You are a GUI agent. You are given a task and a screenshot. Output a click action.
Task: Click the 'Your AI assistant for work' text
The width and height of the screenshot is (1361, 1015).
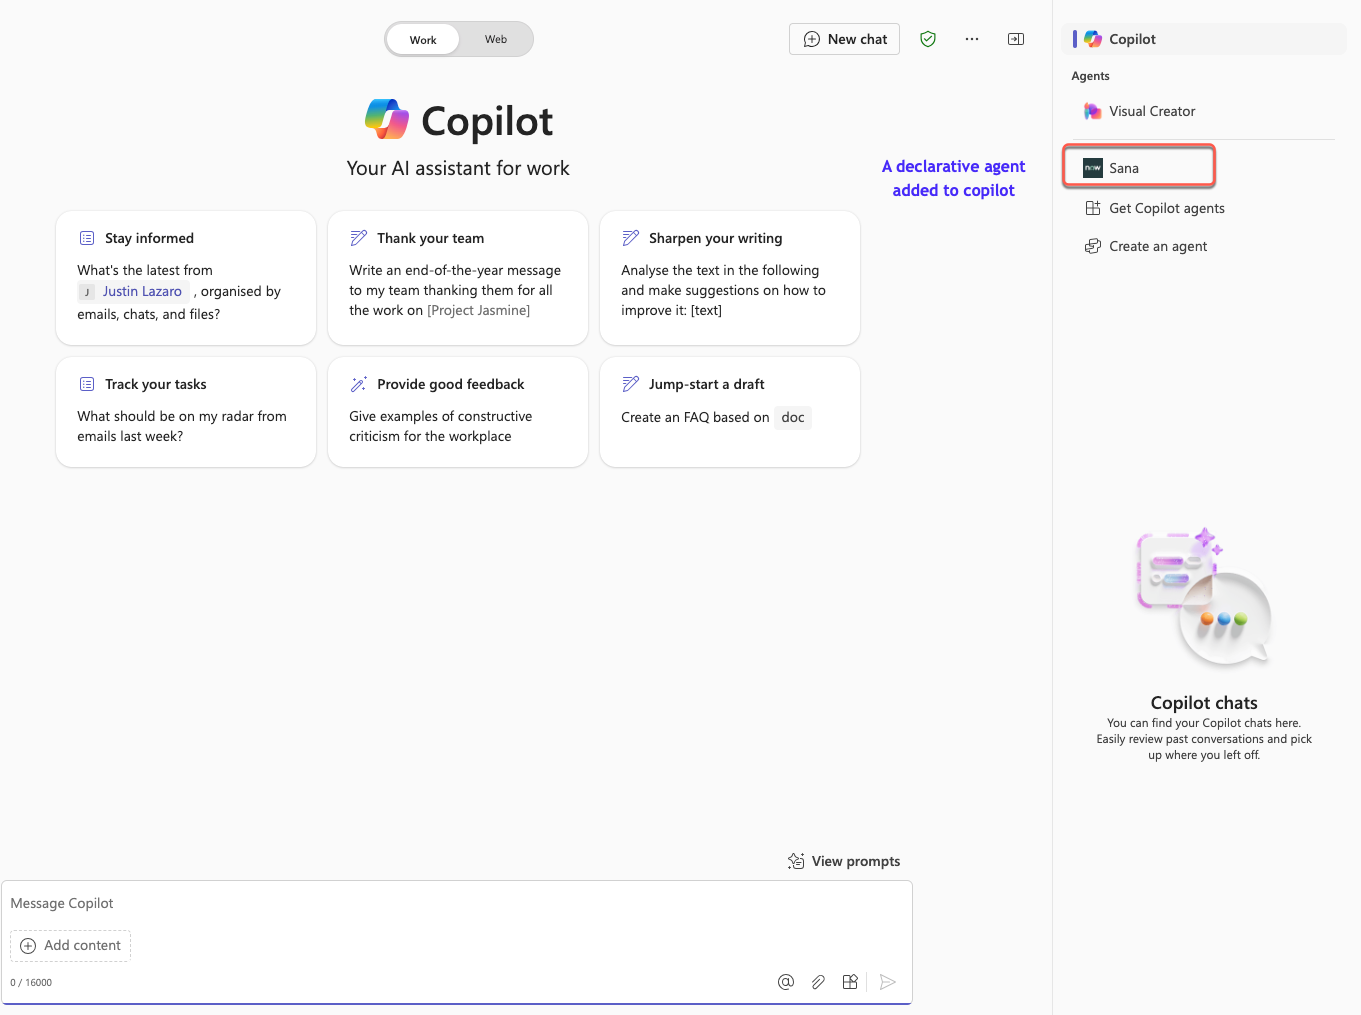[x=458, y=168]
